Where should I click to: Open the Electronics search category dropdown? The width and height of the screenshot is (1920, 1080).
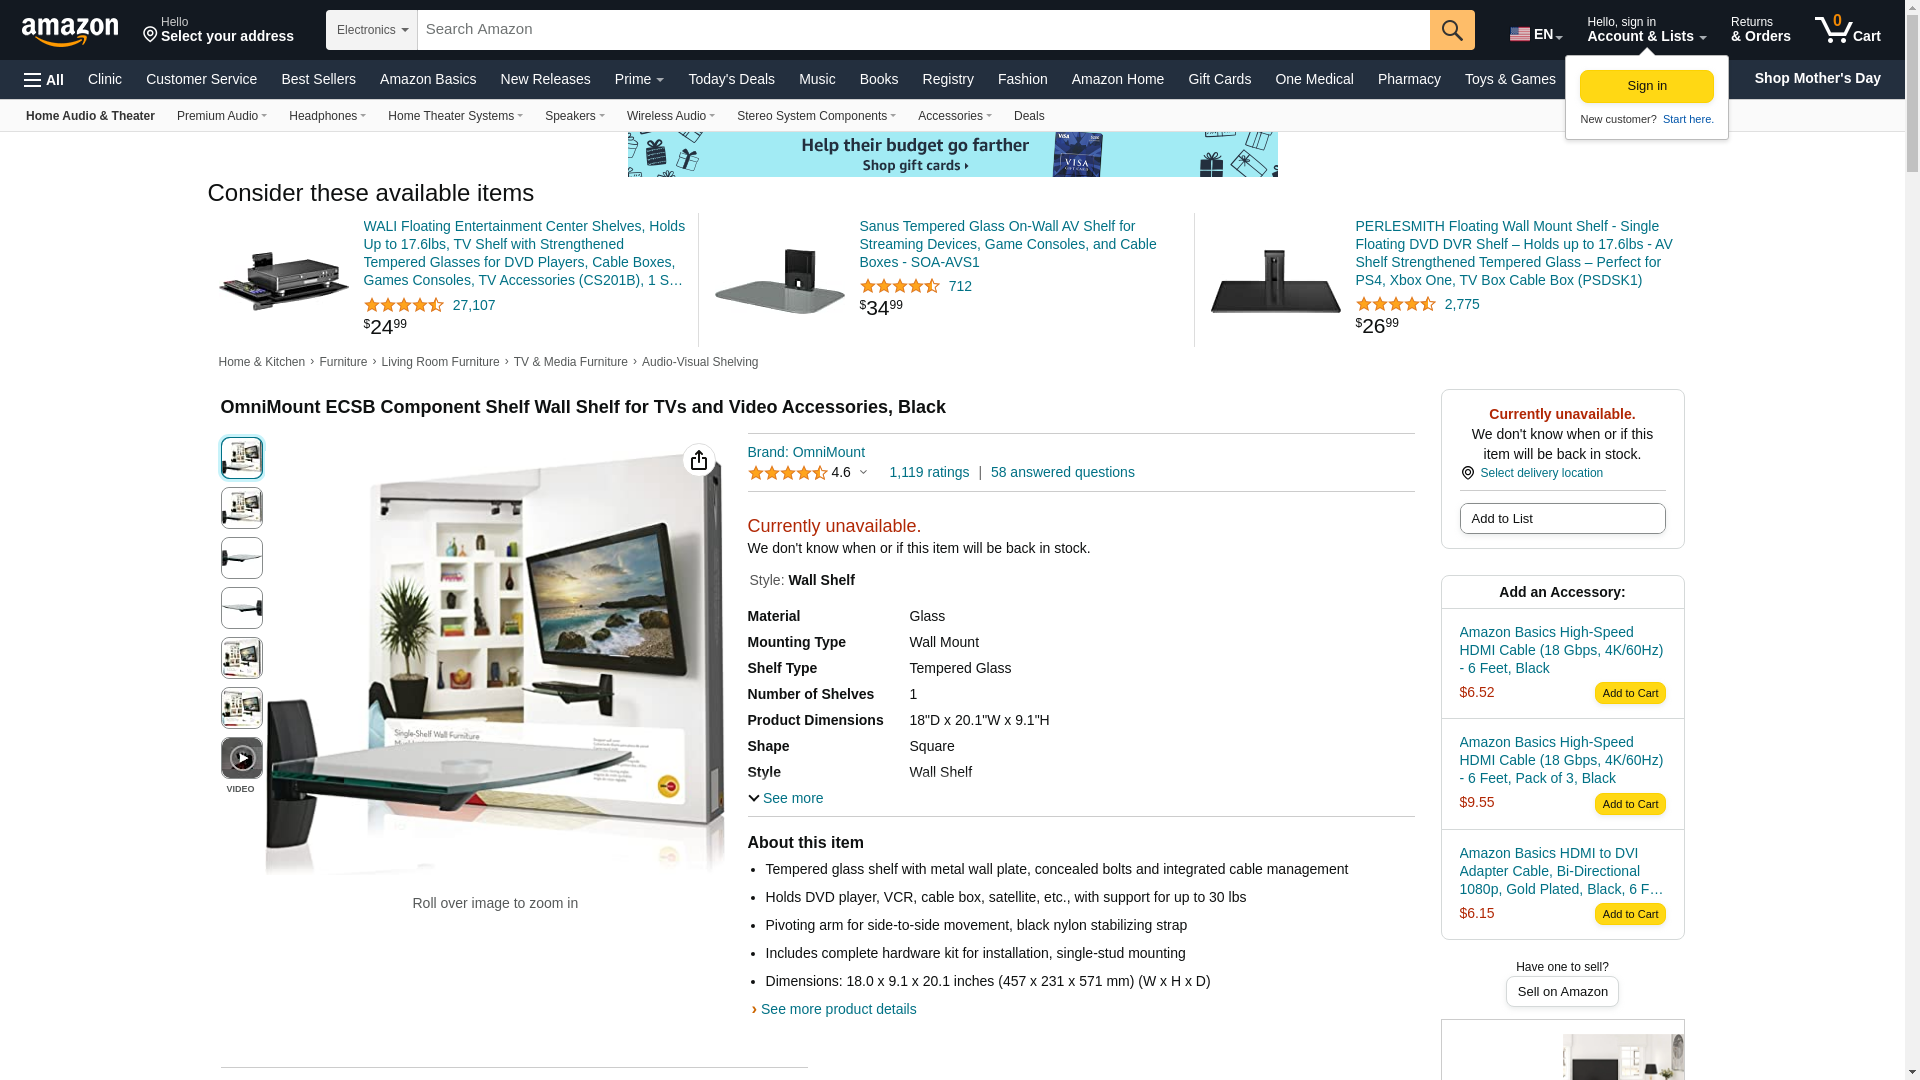pyautogui.click(x=372, y=30)
